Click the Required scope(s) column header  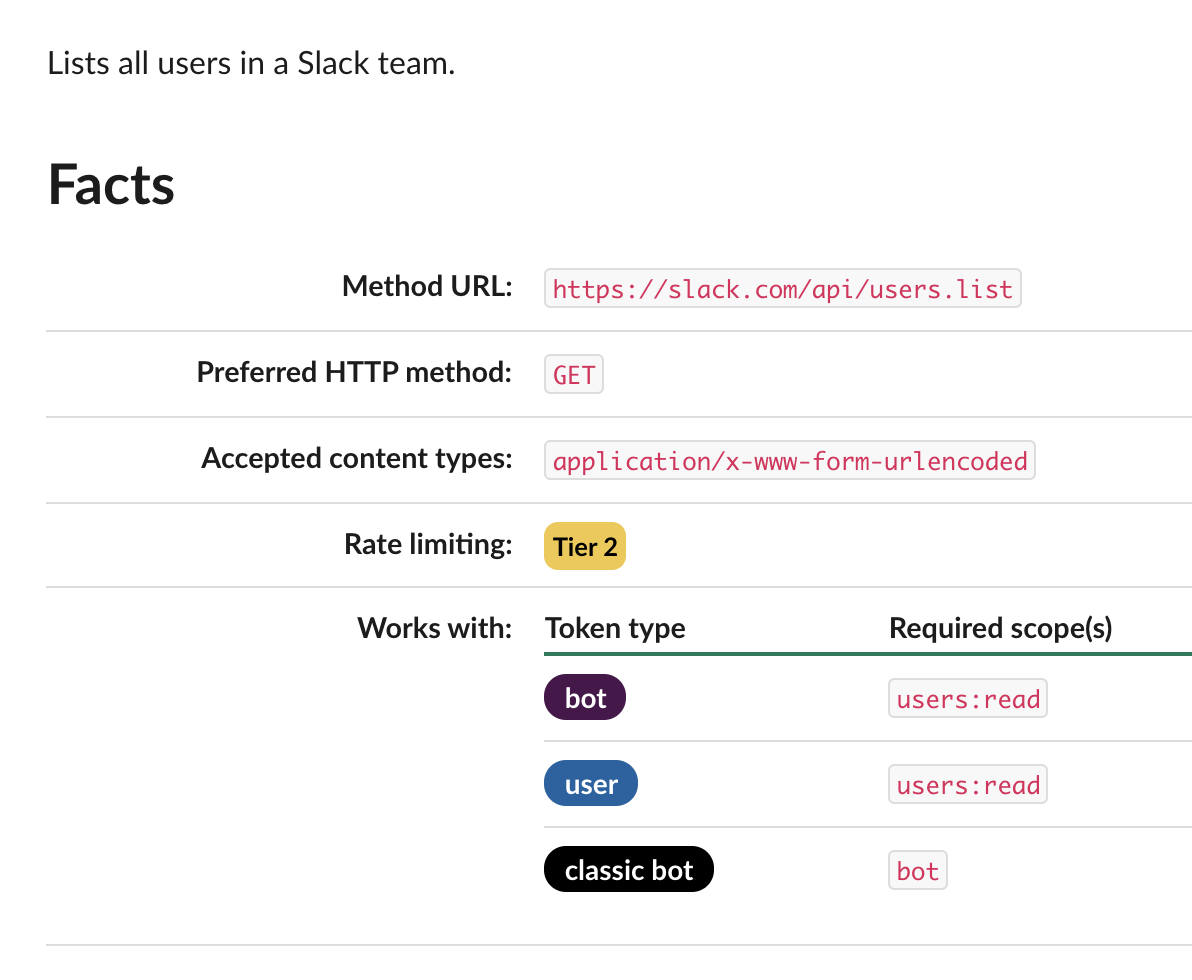pyautogui.click(x=1000, y=628)
